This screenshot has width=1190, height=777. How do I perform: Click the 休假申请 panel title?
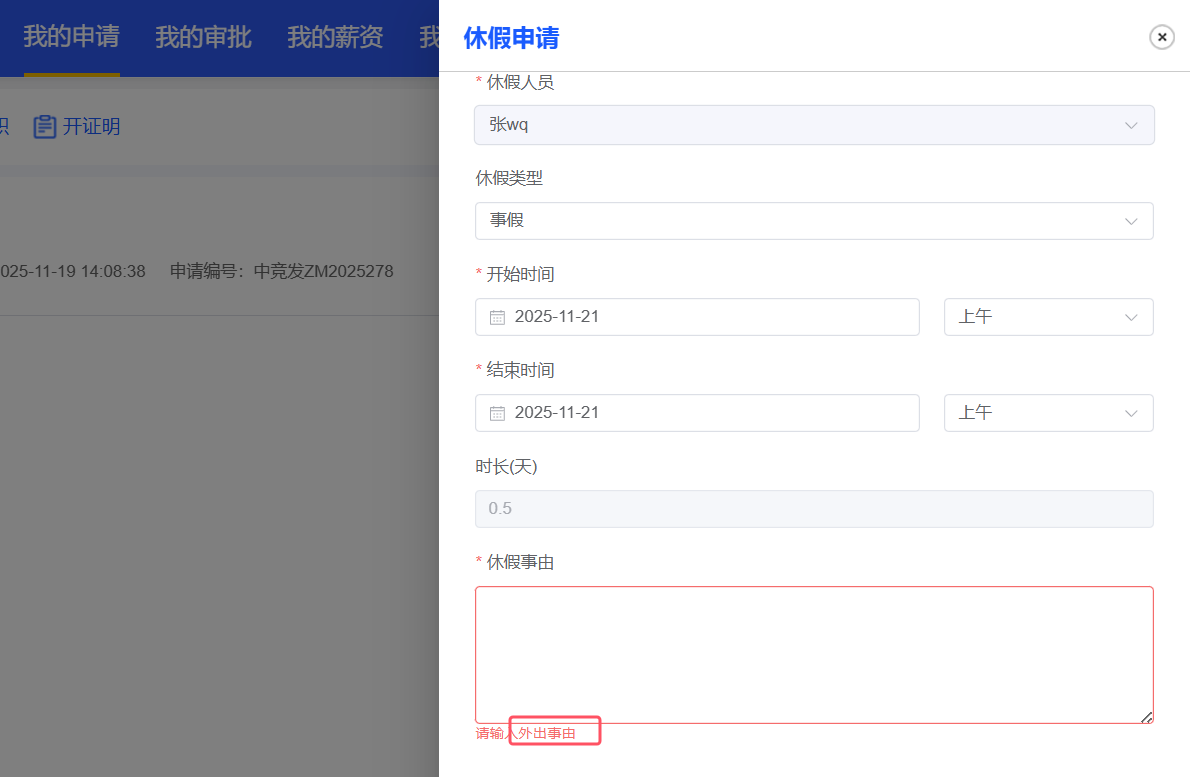[x=511, y=38]
